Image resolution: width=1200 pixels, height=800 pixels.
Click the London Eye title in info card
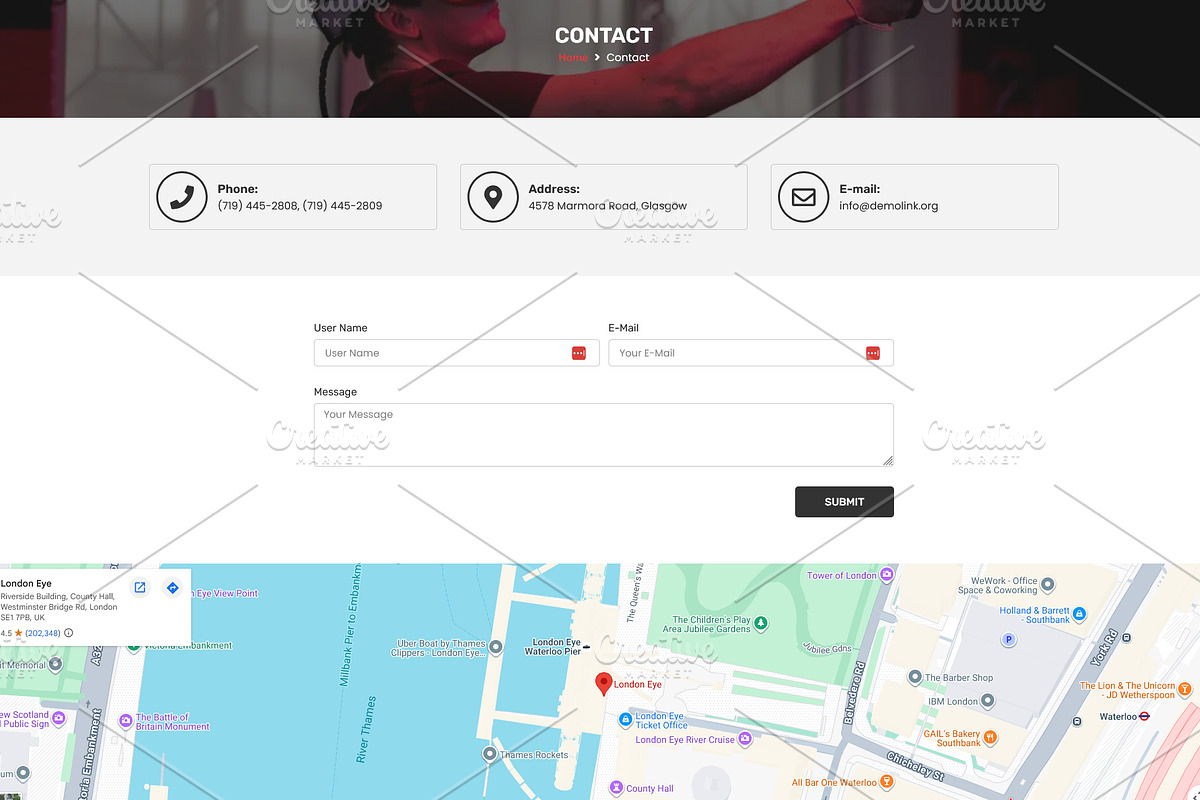26,583
